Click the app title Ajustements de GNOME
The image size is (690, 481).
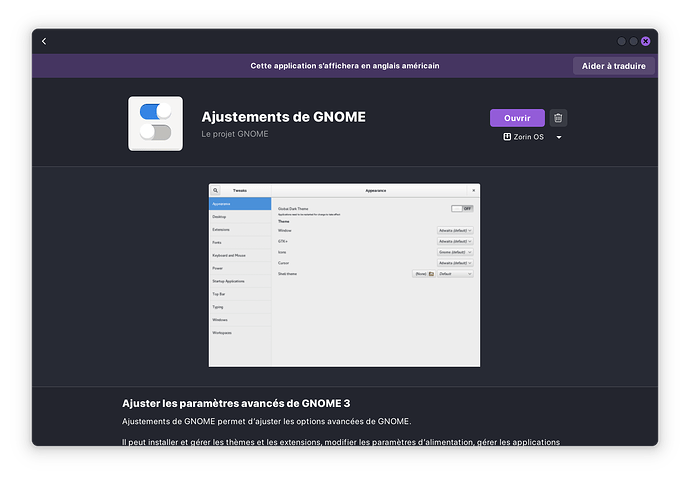point(283,117)
